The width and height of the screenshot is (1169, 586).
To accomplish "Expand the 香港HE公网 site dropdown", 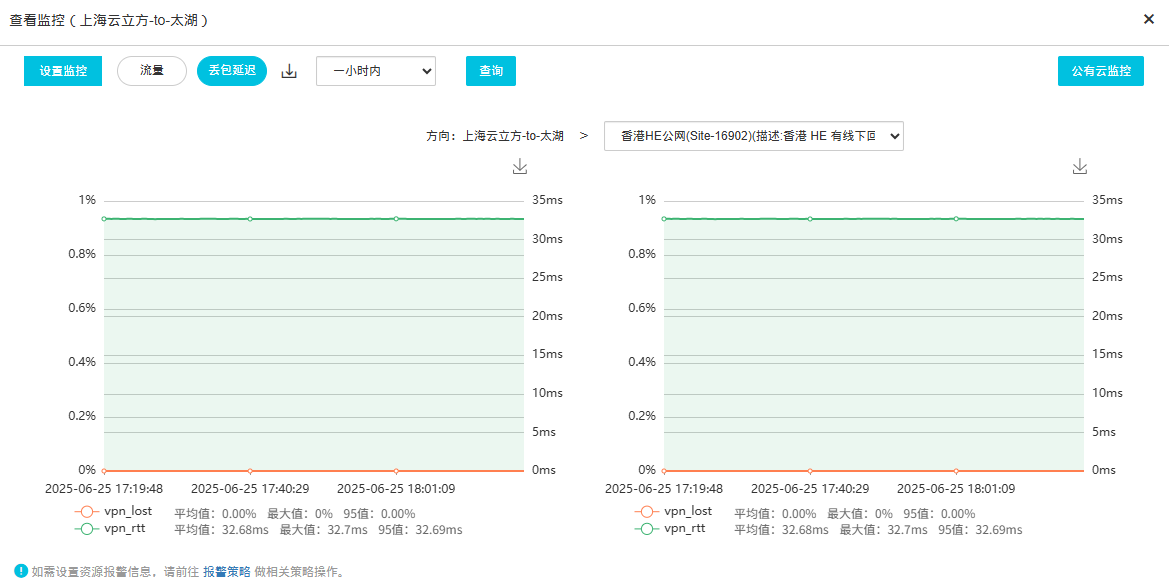I will [754, 136].
